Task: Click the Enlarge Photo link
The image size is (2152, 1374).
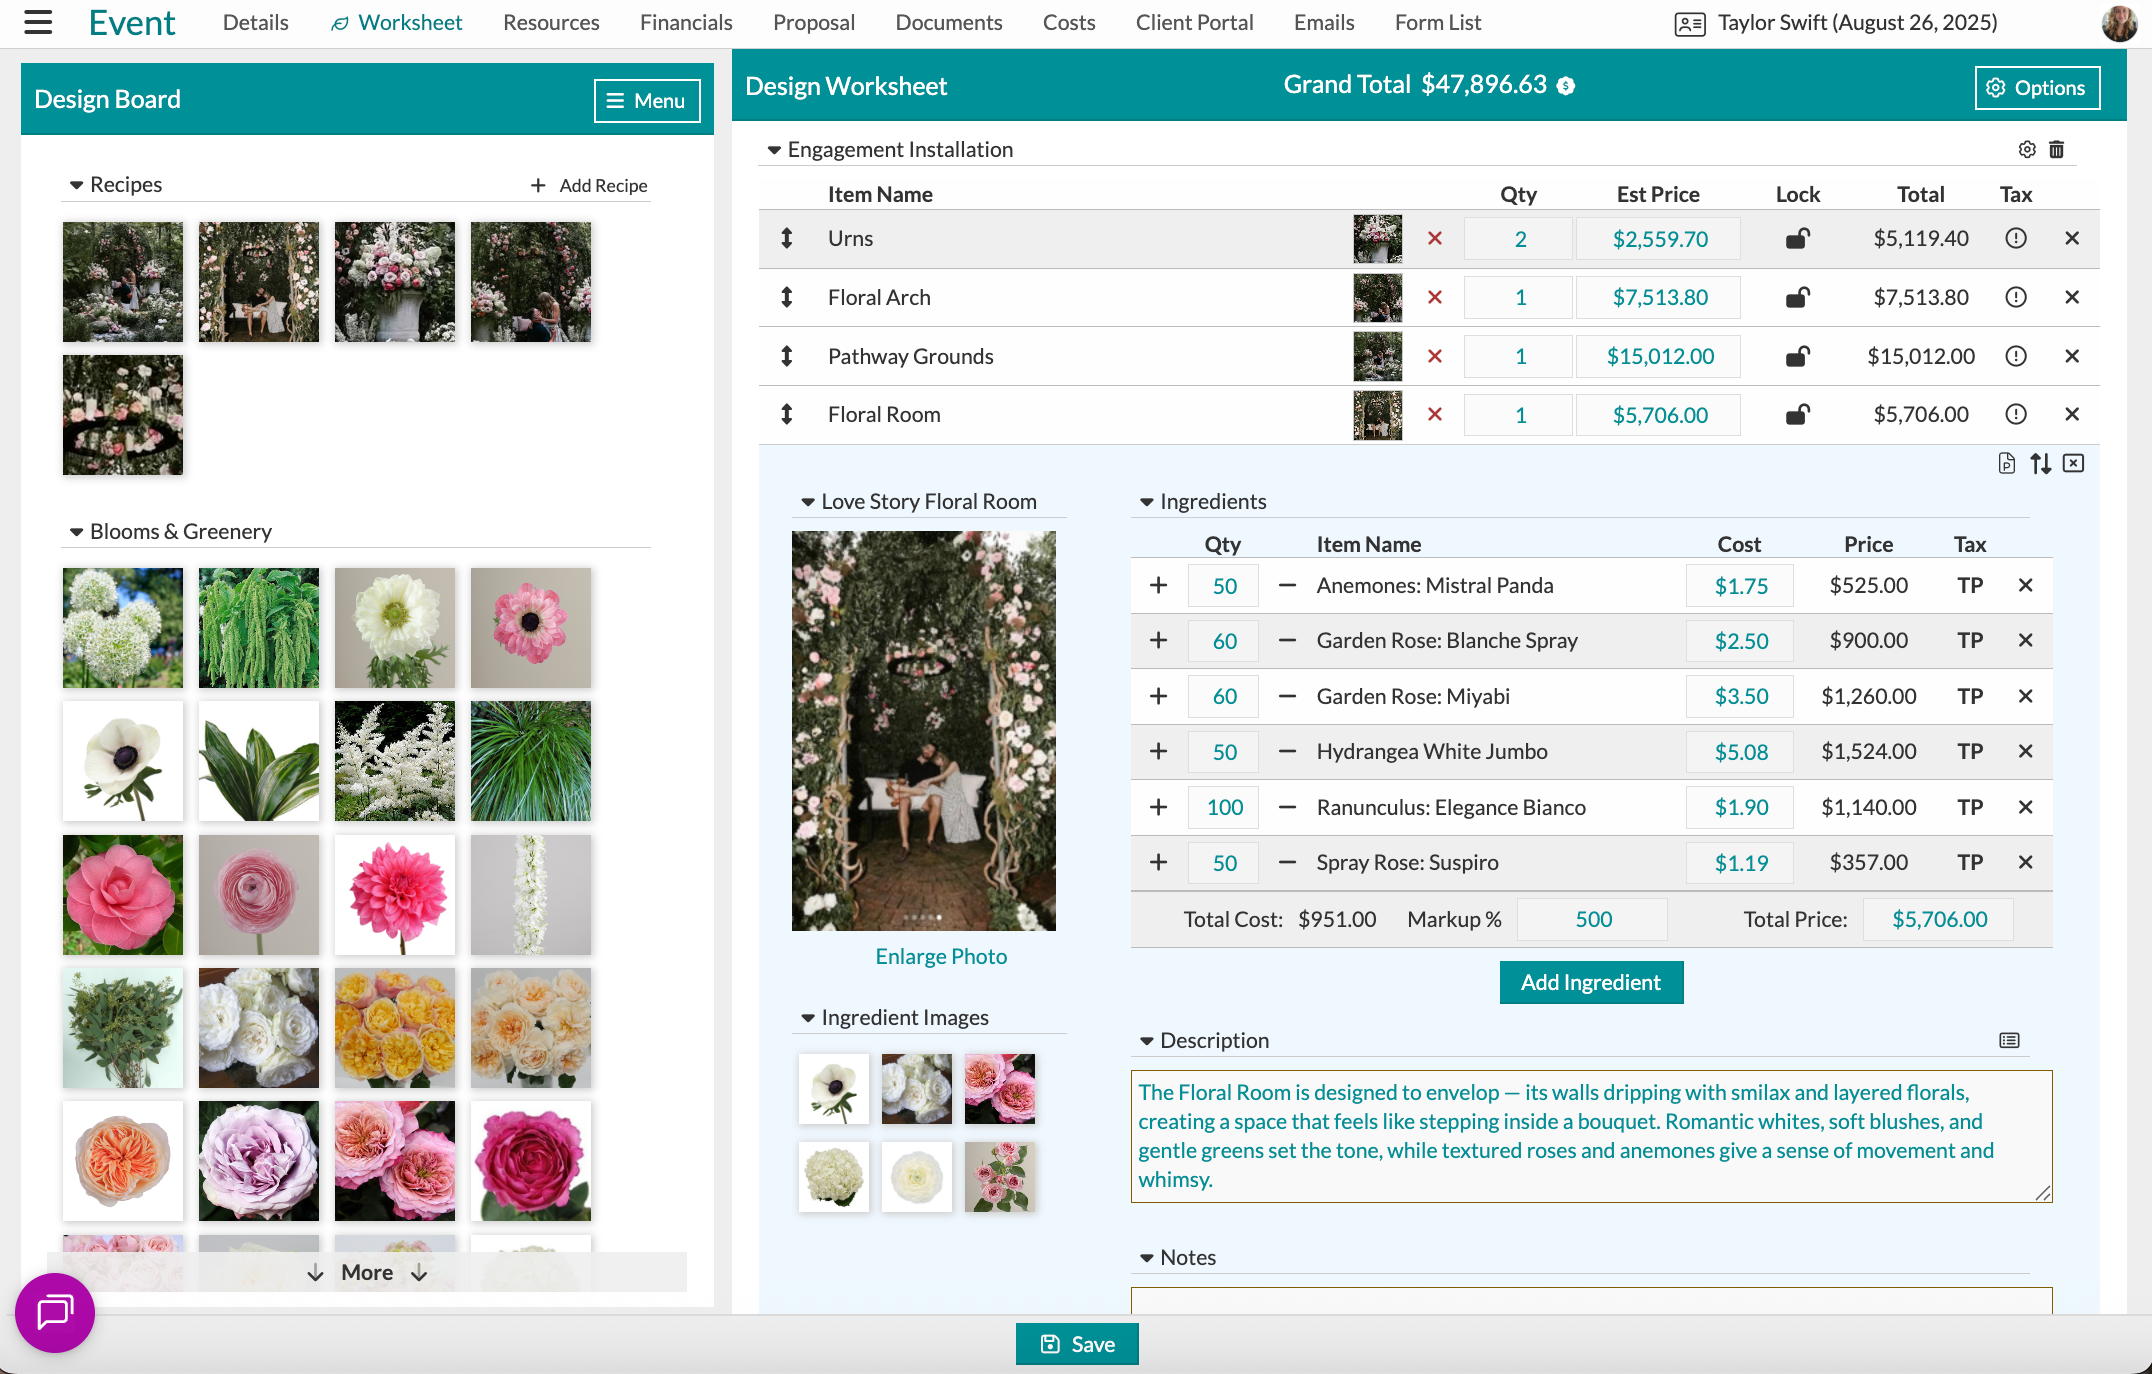Action: pos(941,956)
